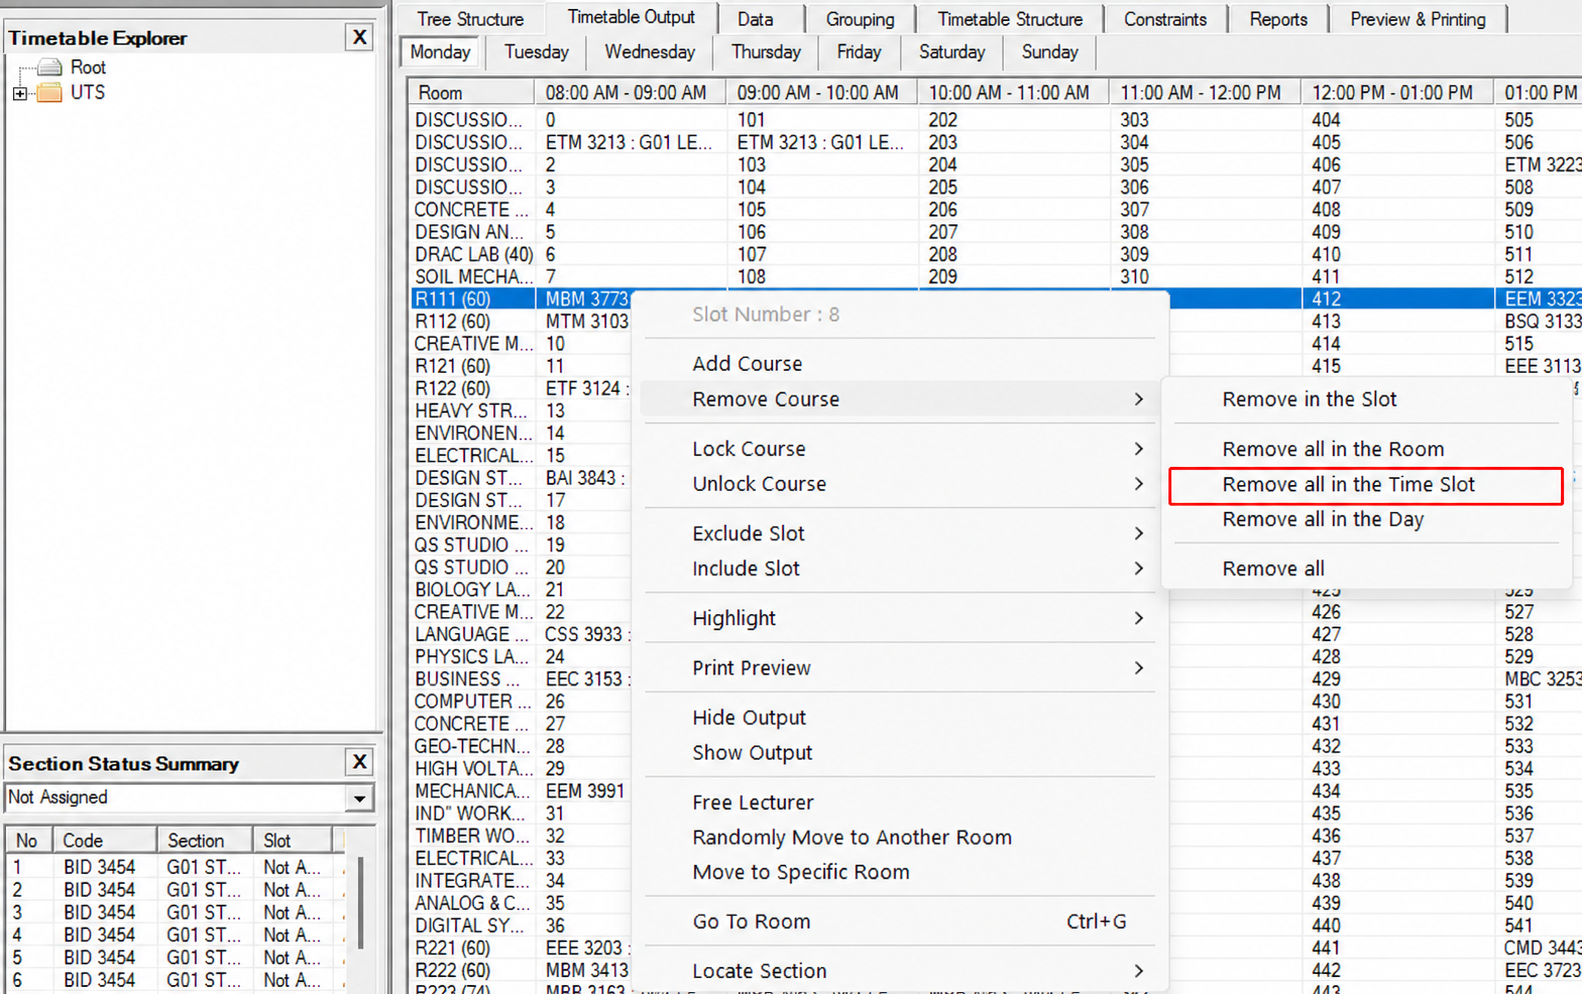
Task: Select Hide Output menu entry
Action: click(x=900, y=718)
